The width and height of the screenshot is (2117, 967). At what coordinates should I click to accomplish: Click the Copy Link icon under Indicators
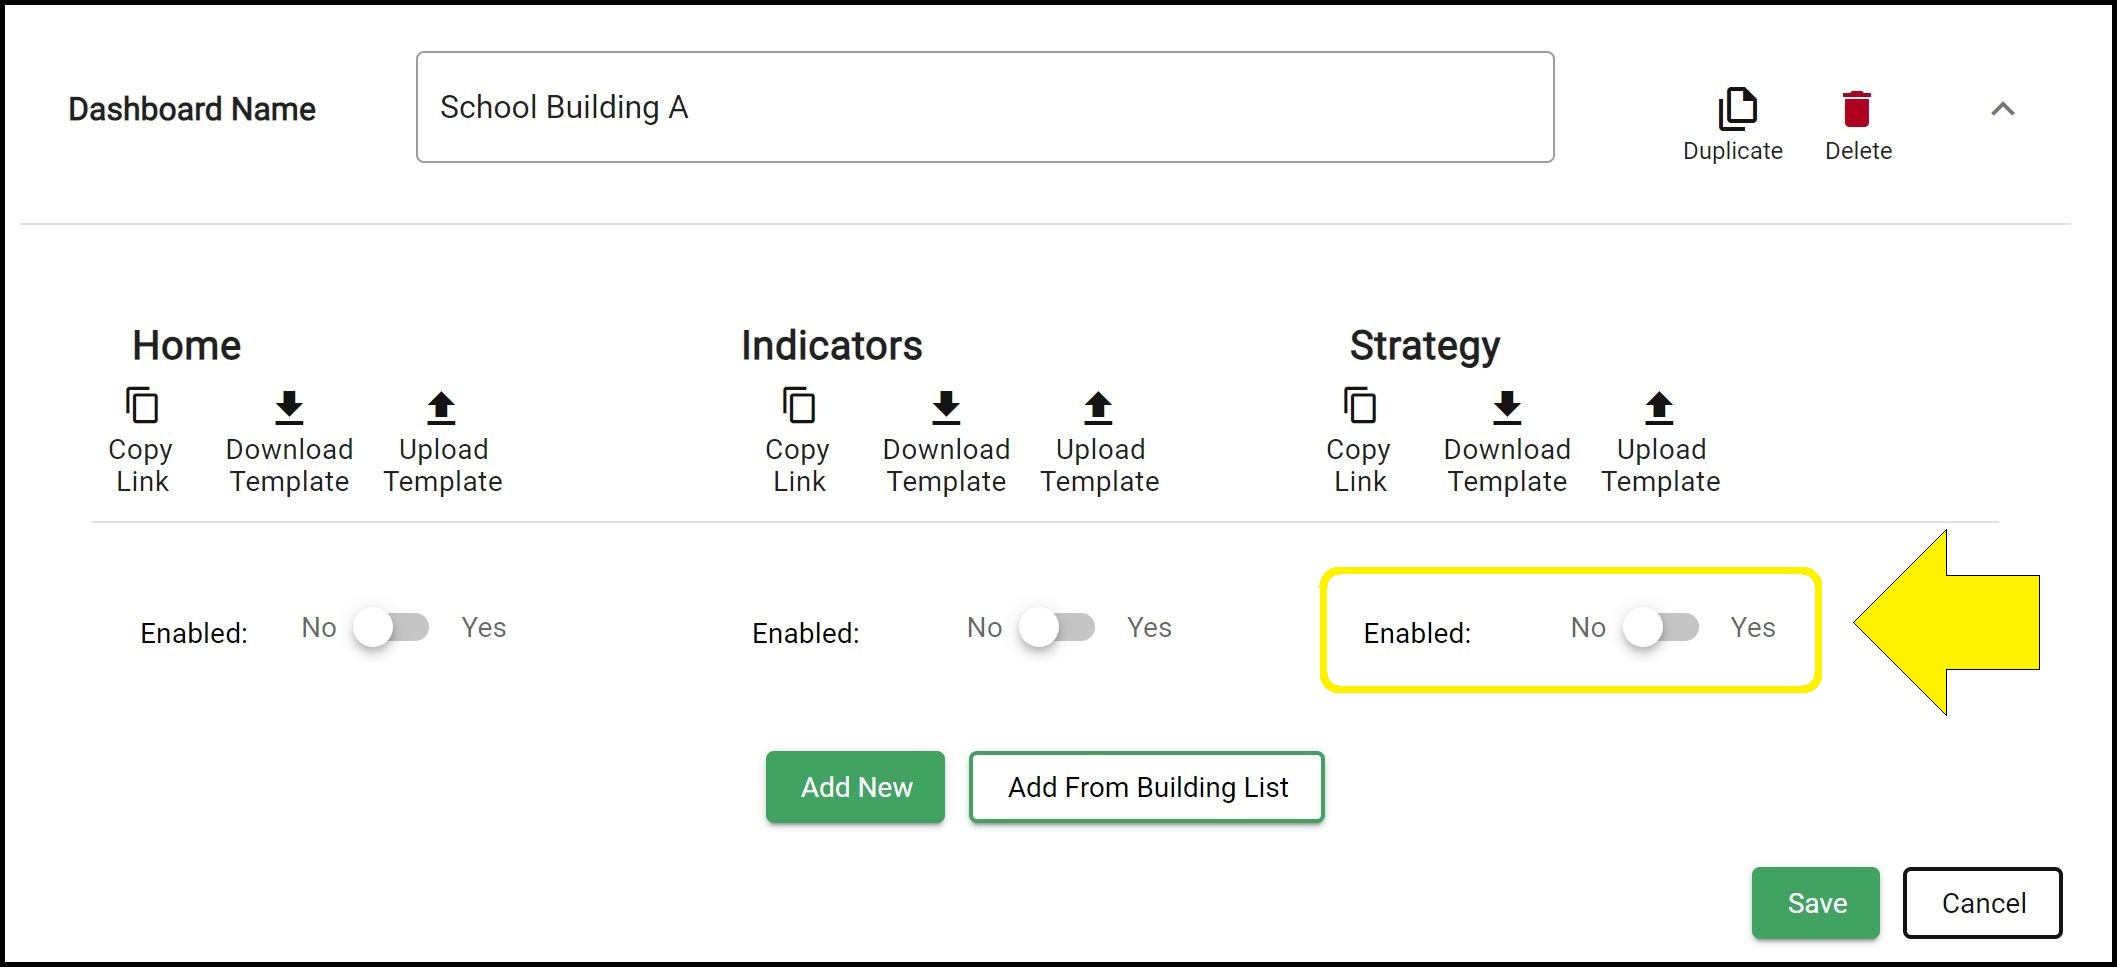[x=797, y=405]
